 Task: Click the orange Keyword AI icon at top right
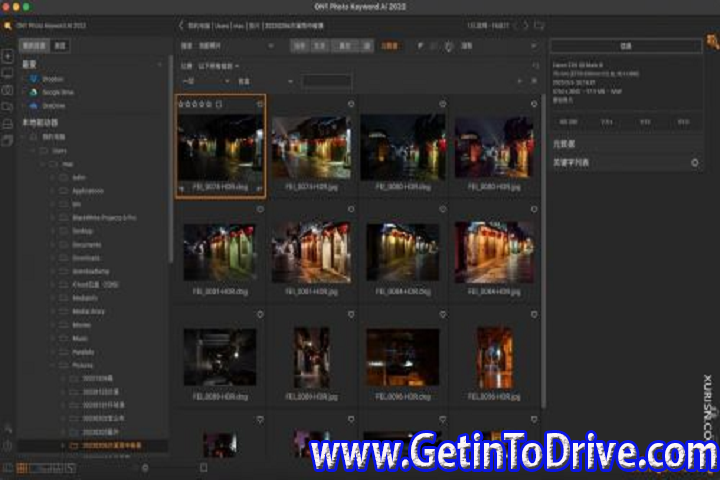coord(712,43)
